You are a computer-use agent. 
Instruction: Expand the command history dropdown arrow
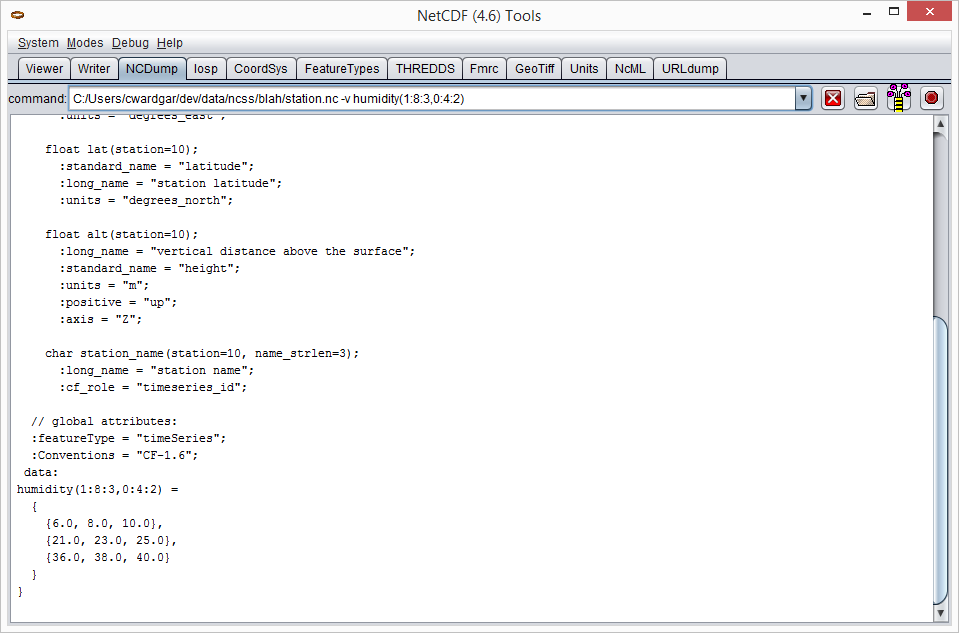click(803, 98)
